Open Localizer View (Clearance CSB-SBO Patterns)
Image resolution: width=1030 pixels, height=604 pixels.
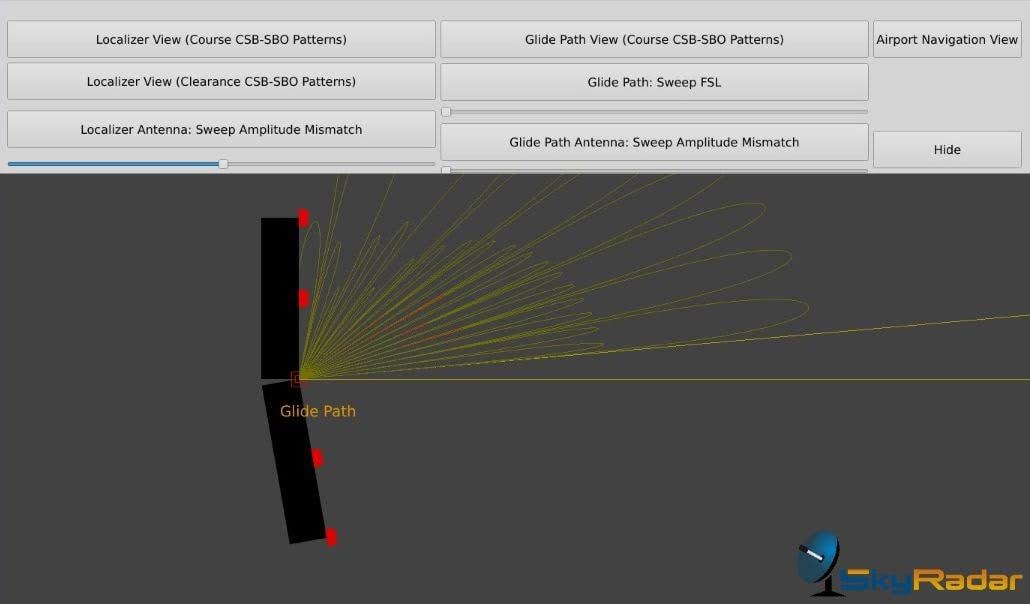tap(221, 81)
